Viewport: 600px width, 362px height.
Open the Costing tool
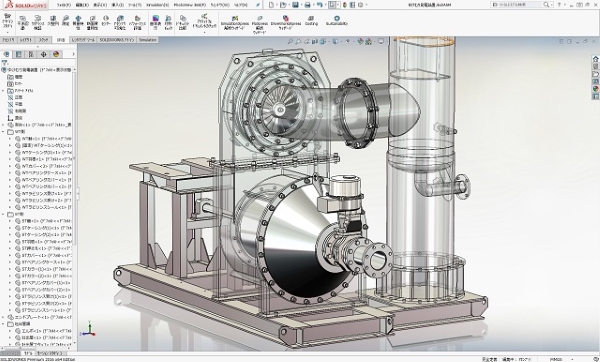[311, 21]
